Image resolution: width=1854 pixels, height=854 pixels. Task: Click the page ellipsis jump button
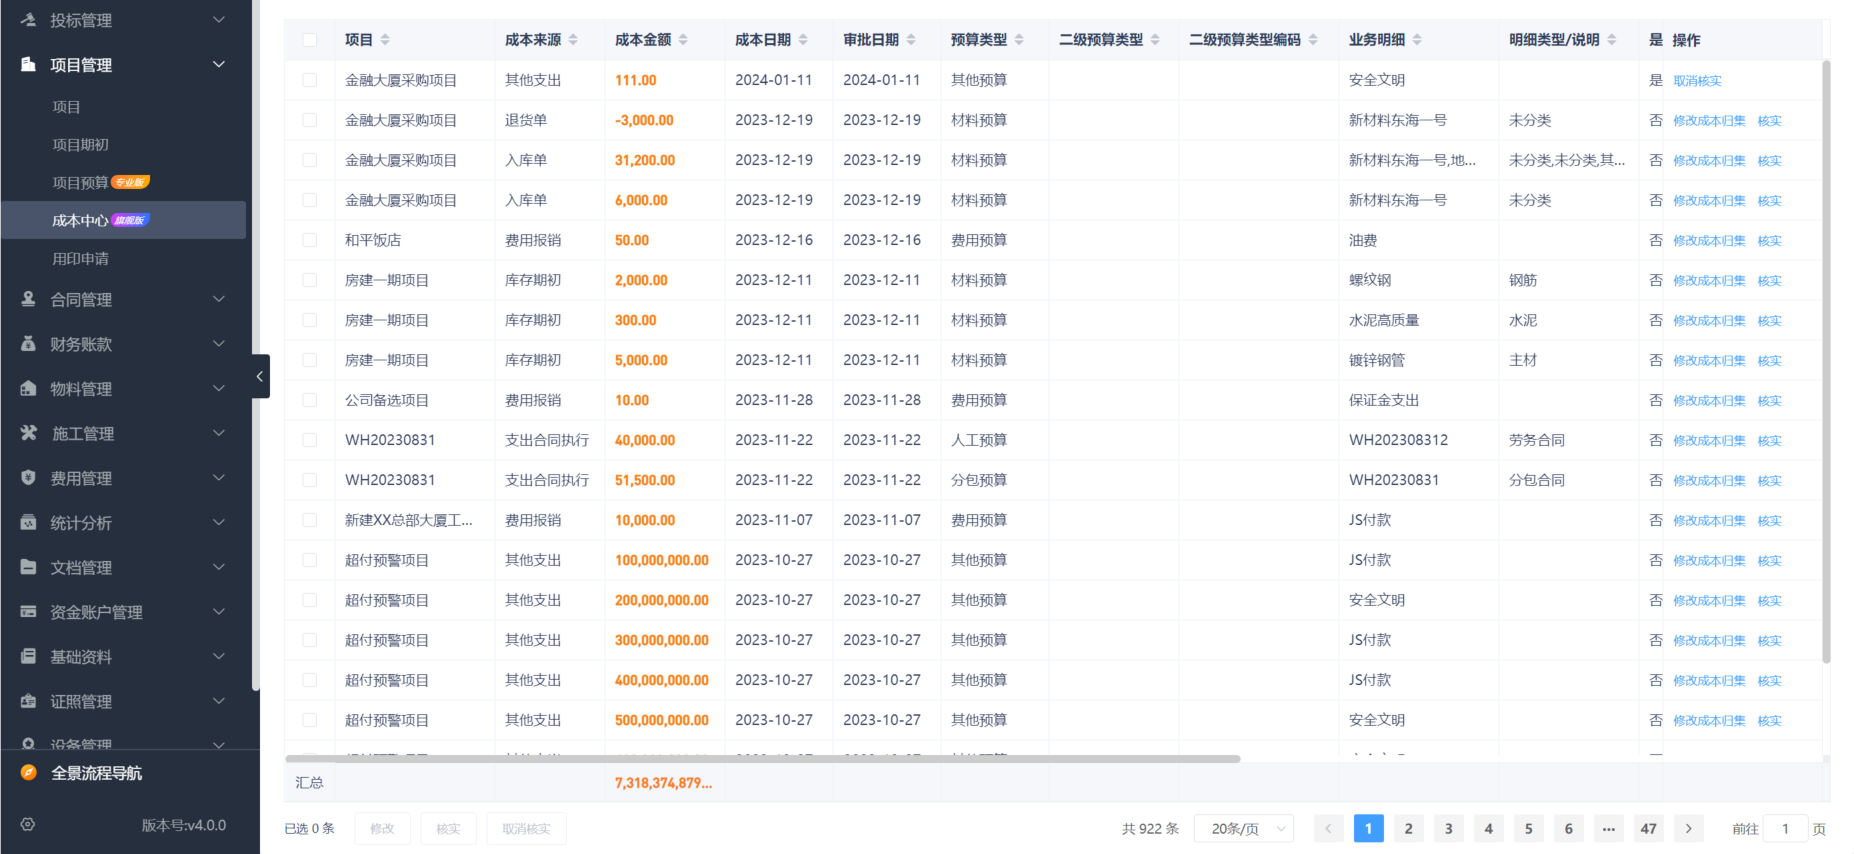pos(1609,828)
